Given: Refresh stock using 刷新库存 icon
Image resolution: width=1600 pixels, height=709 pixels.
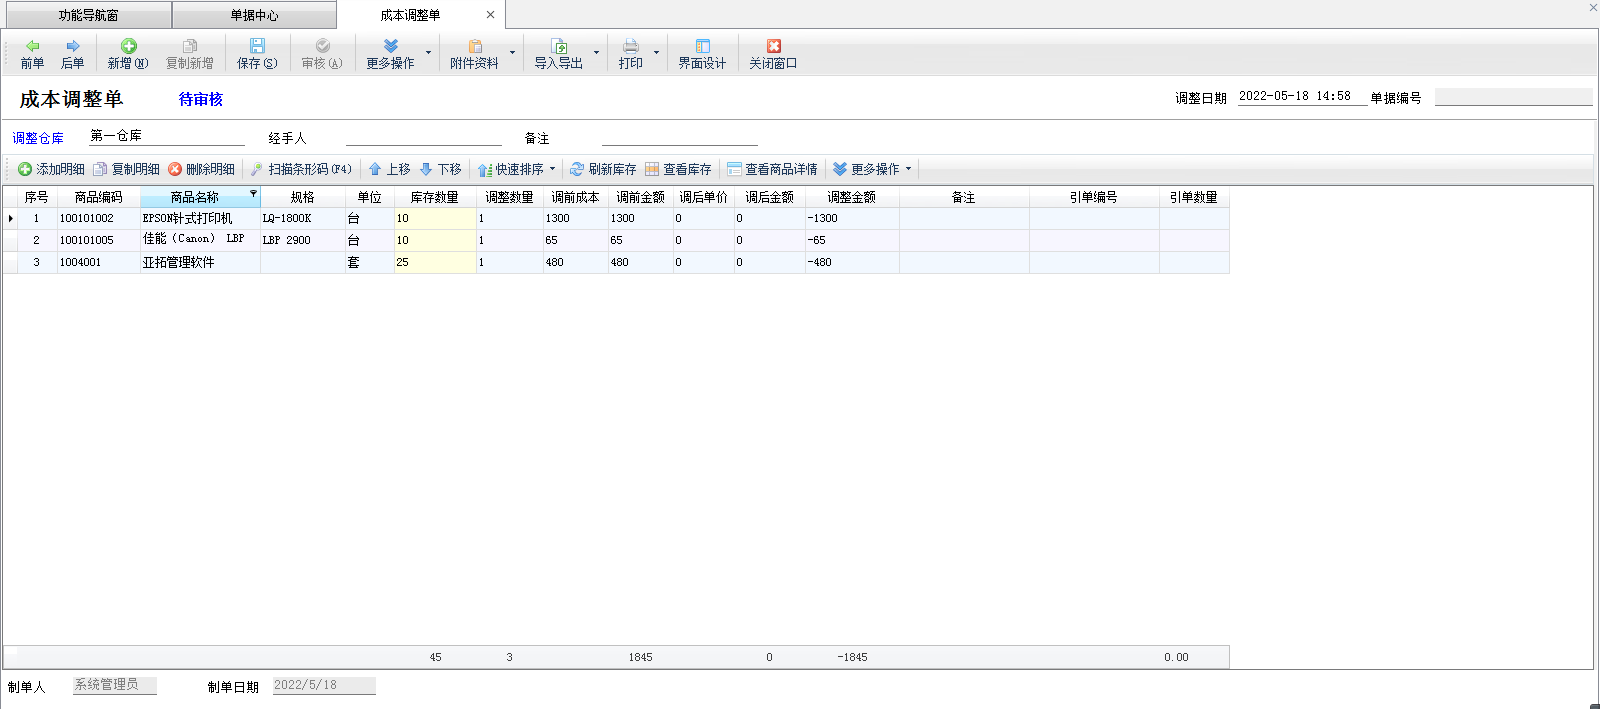Looking at the screenshot, I should click(603, 169).
